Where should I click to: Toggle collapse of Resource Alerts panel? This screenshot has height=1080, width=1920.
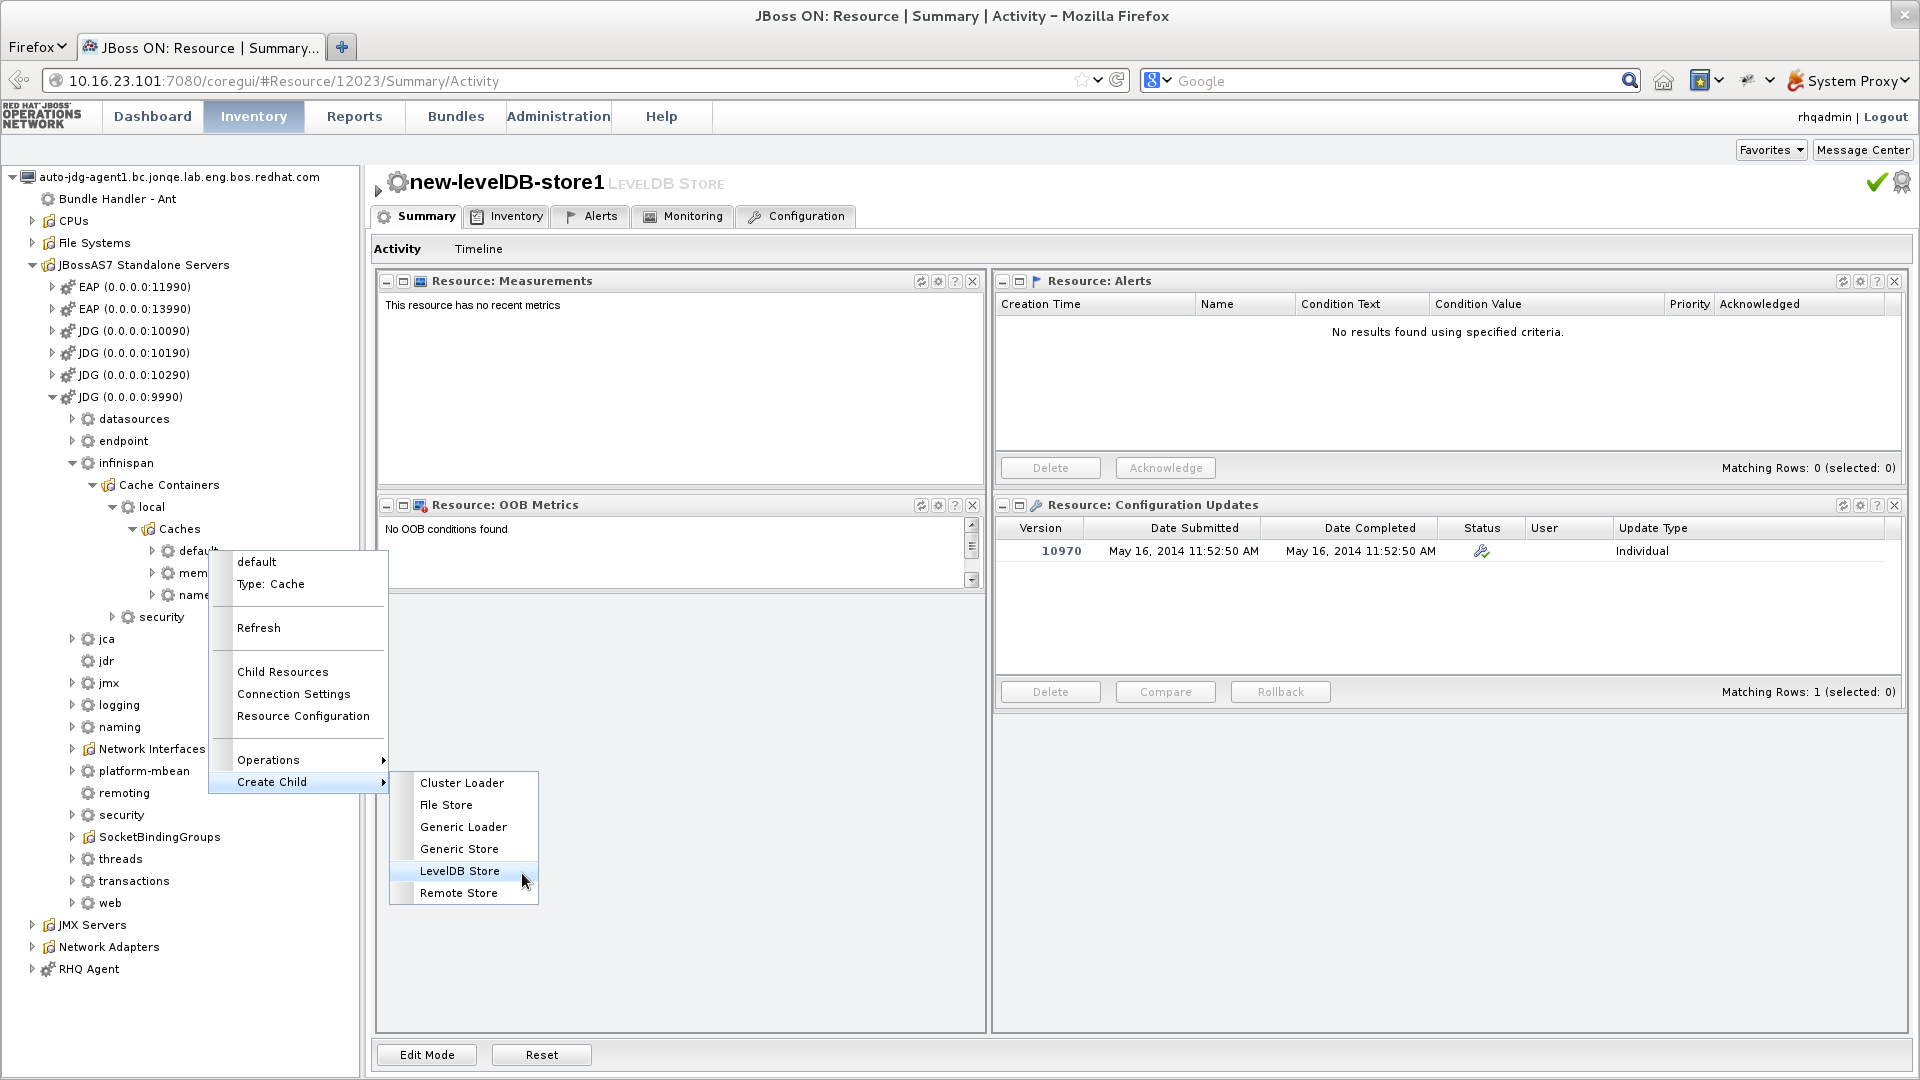[1004, 280]
